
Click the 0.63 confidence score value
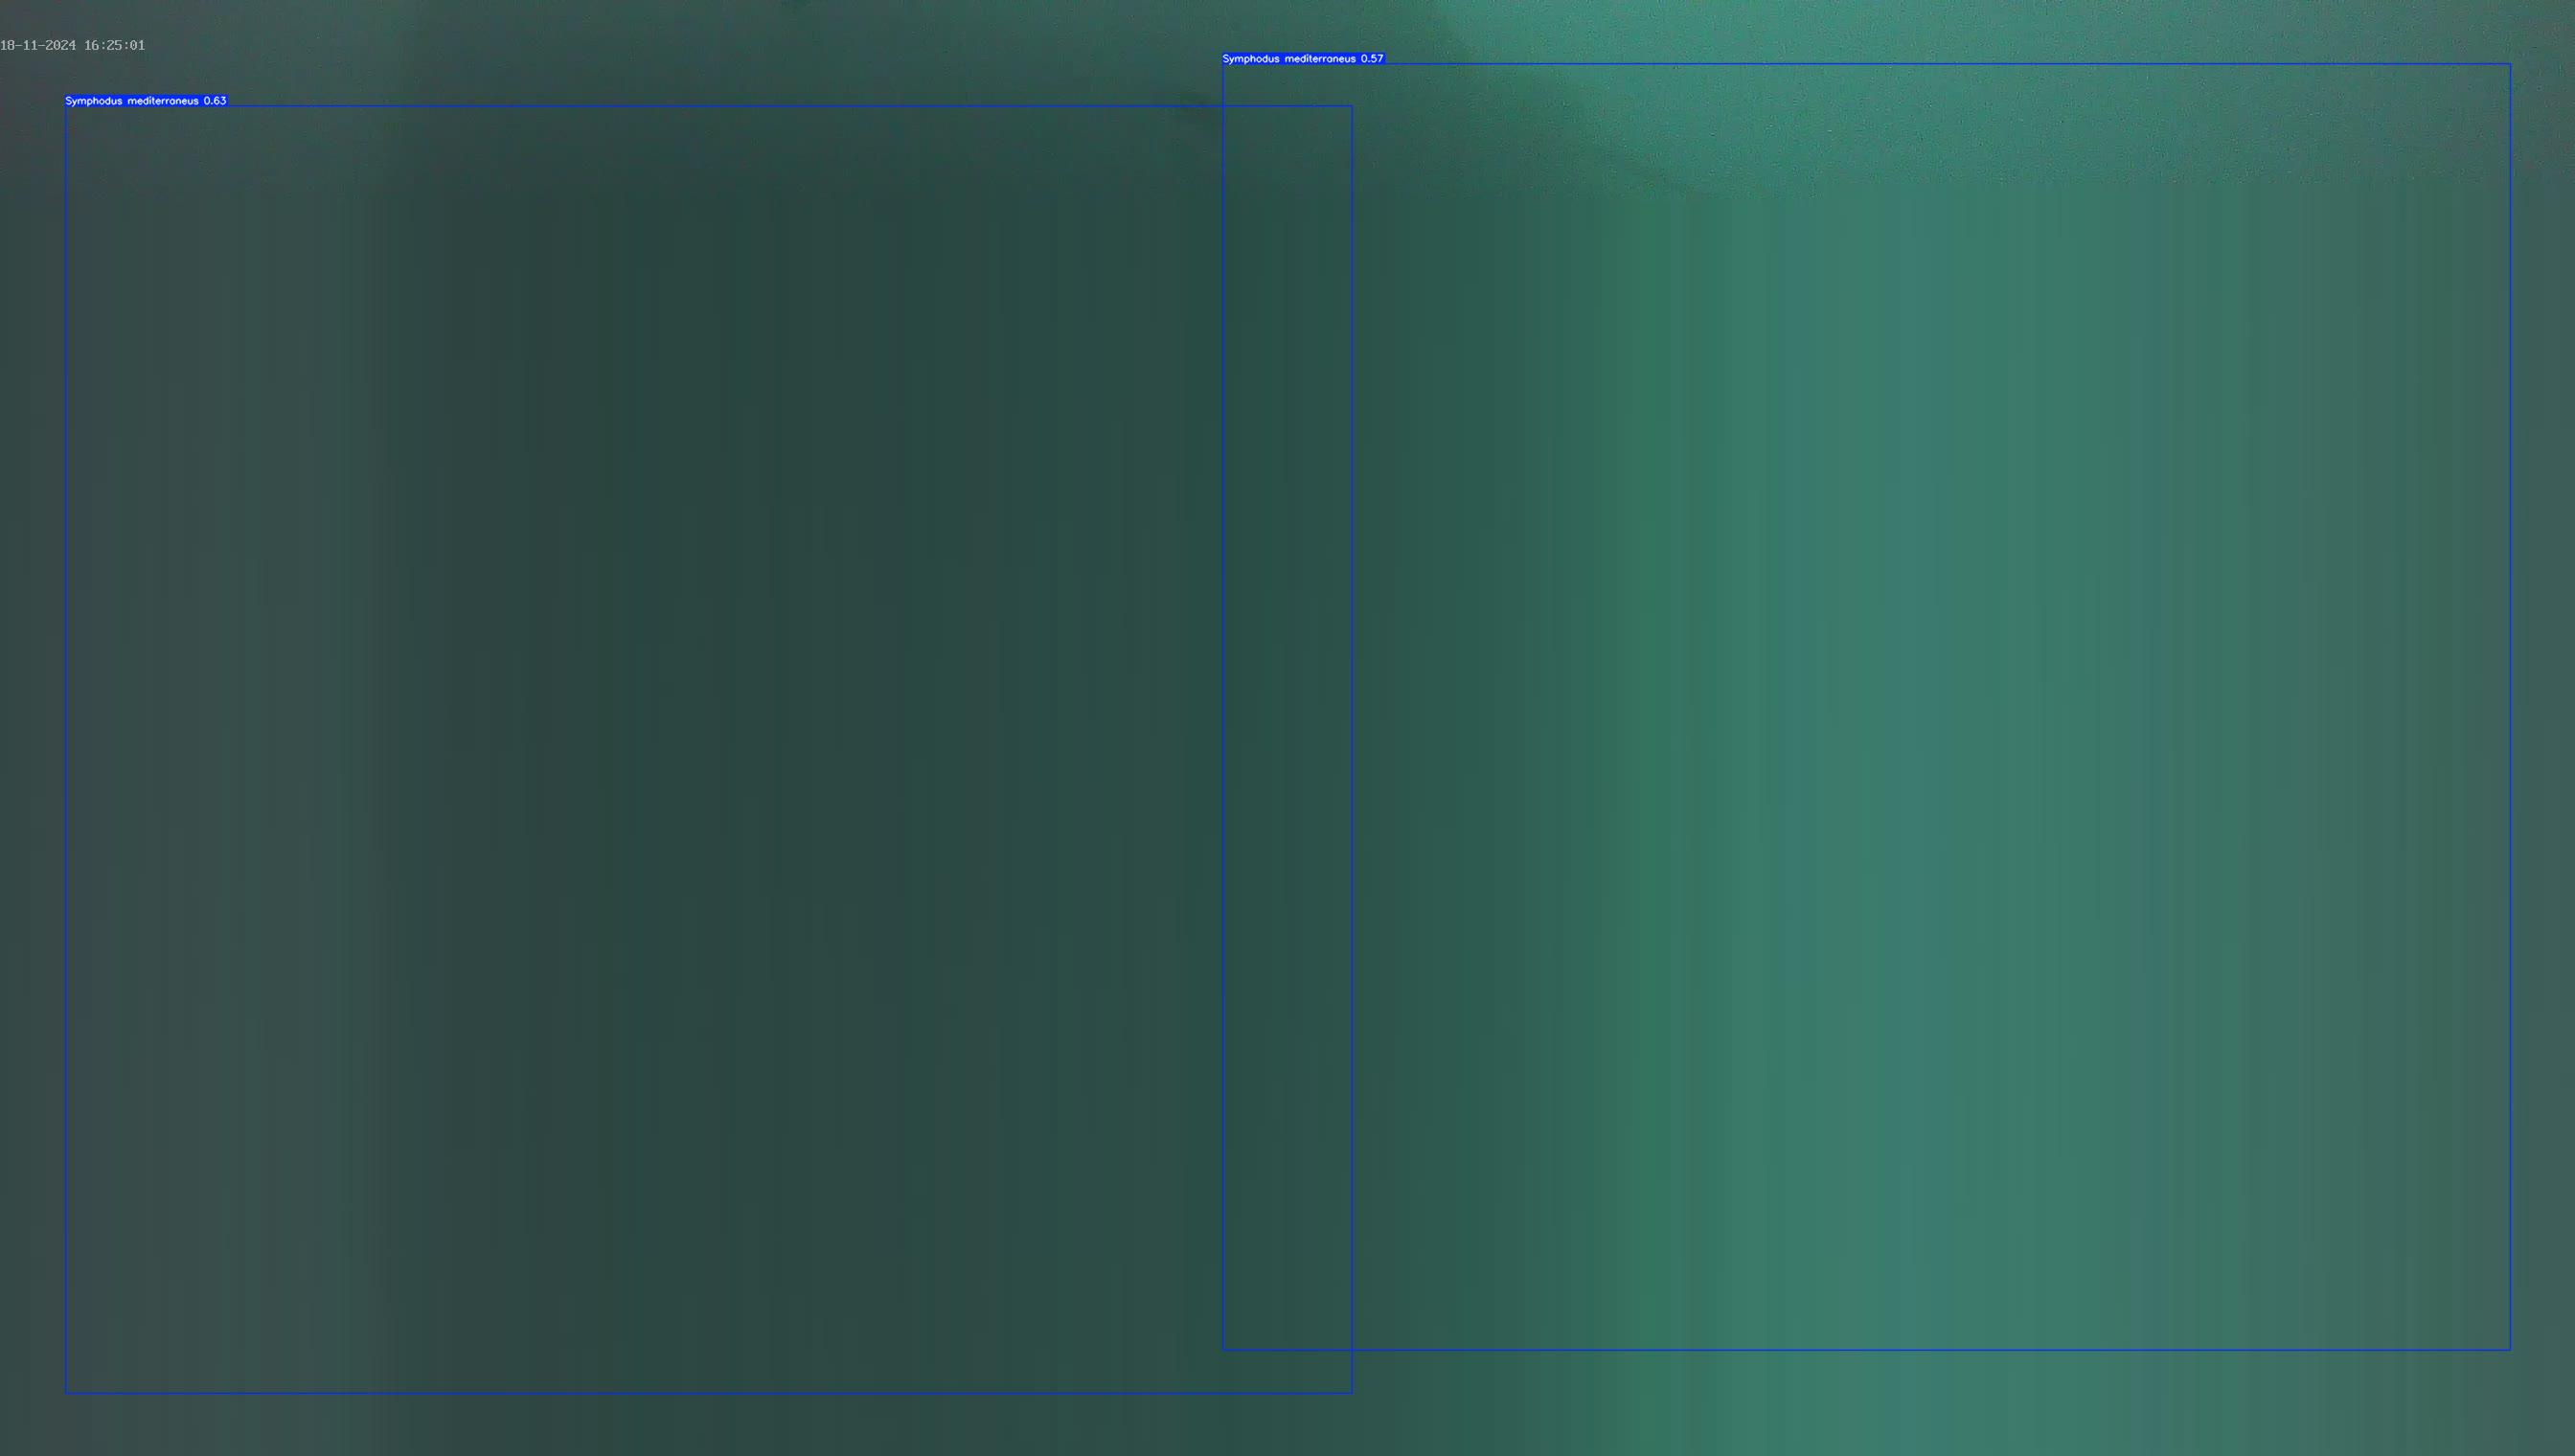[215, 101]
